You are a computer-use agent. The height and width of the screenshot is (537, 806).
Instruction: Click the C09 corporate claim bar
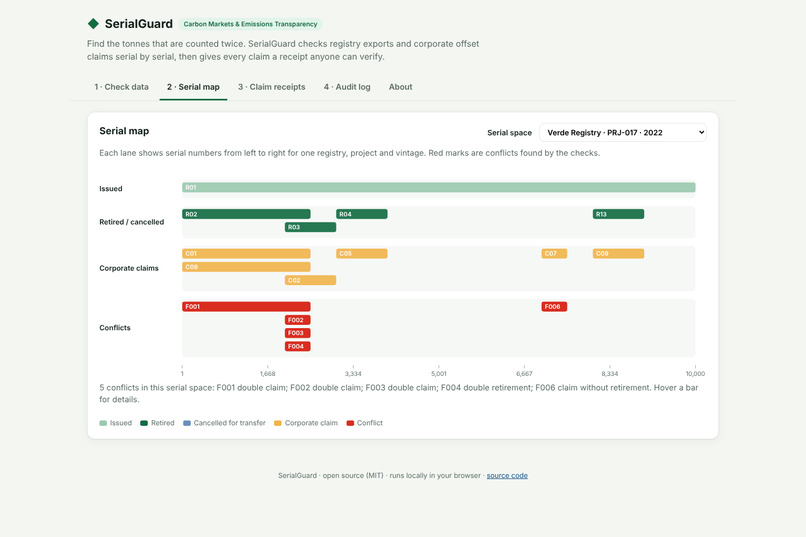[x=618, y=253]
